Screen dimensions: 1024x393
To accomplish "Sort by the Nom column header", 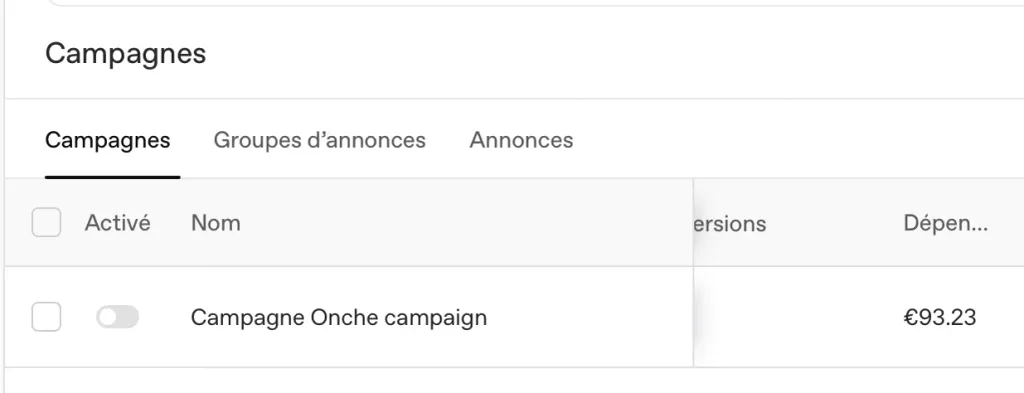I will 216,223.
